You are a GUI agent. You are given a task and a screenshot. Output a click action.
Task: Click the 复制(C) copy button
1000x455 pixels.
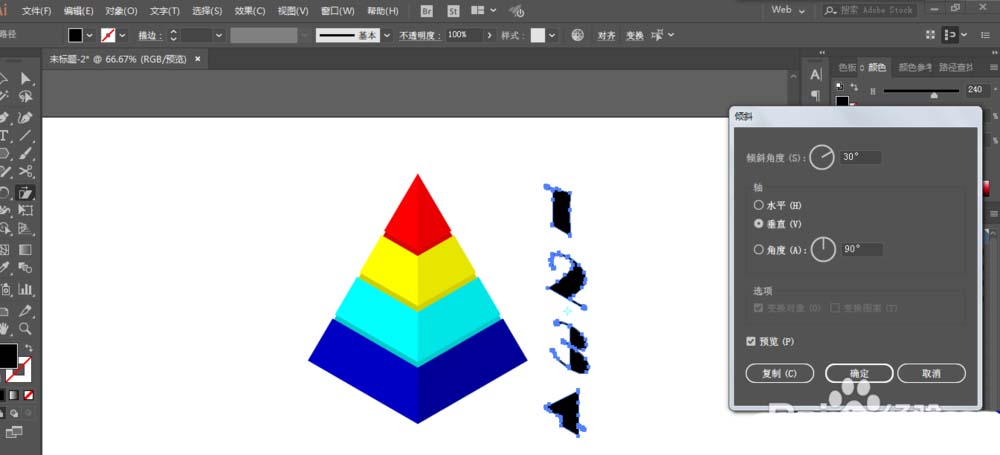point(779,373)
